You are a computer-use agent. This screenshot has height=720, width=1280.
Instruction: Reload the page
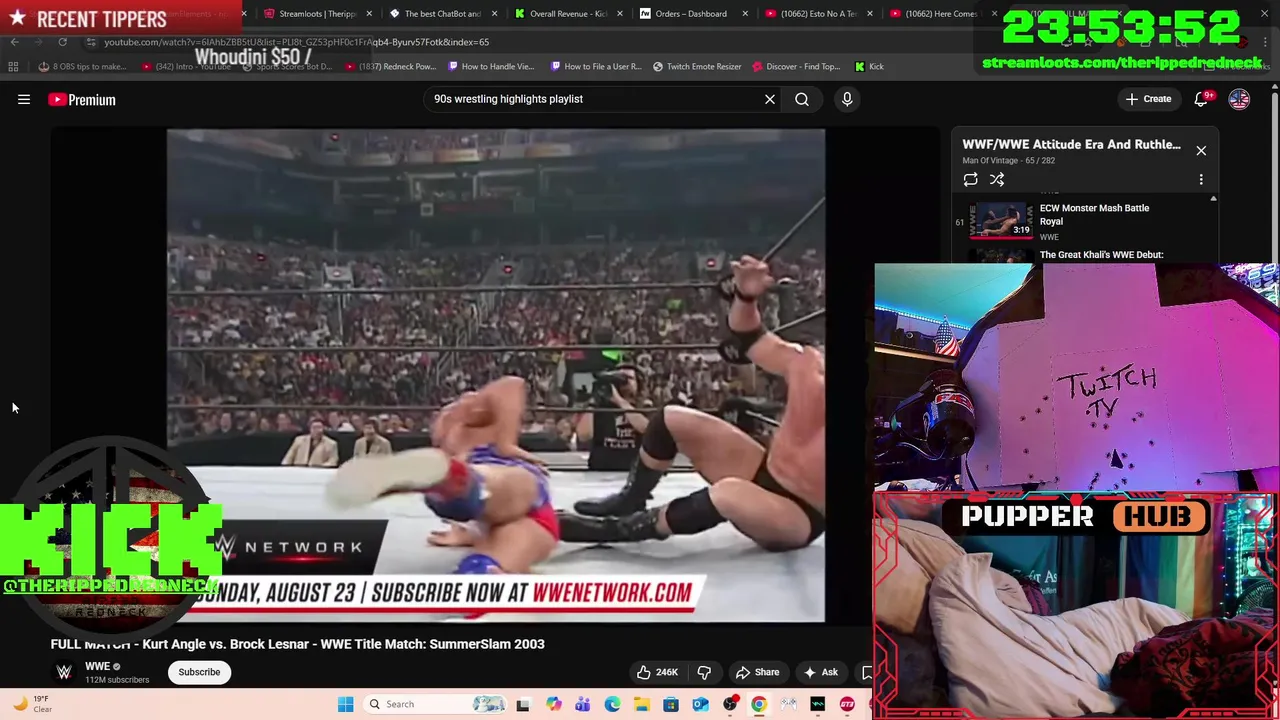point(62,42)
